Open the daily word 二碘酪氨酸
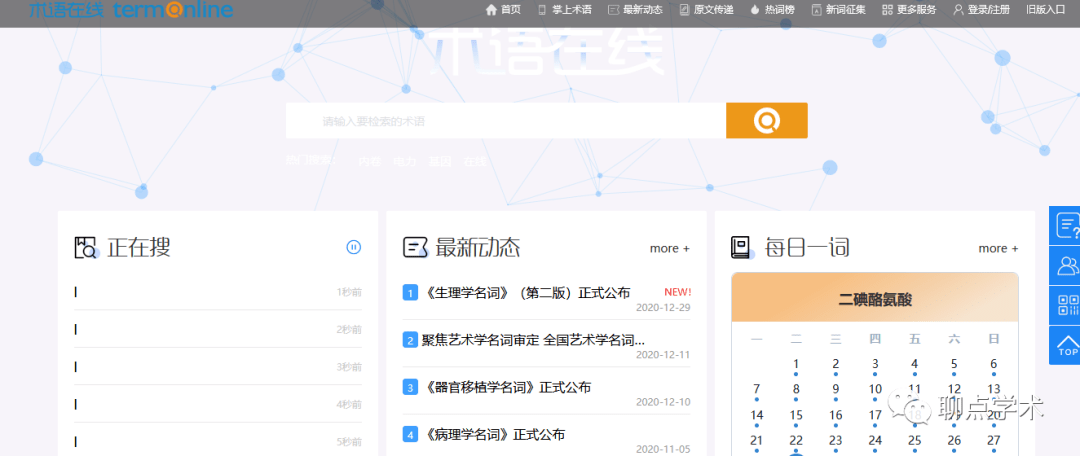 click(x=875, y=299)
